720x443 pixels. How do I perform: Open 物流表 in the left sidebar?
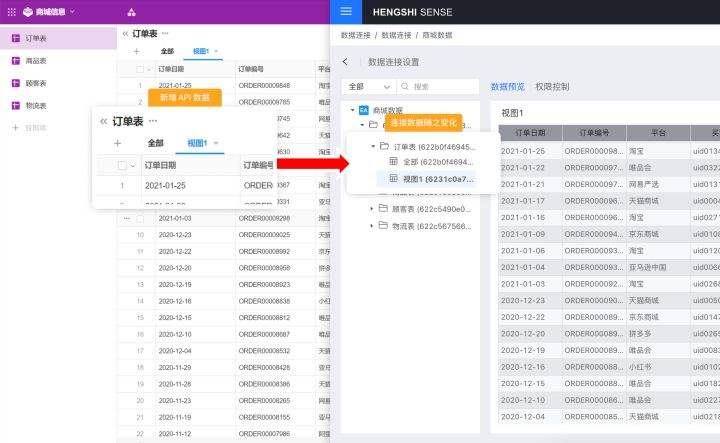(x=36, y=105)
